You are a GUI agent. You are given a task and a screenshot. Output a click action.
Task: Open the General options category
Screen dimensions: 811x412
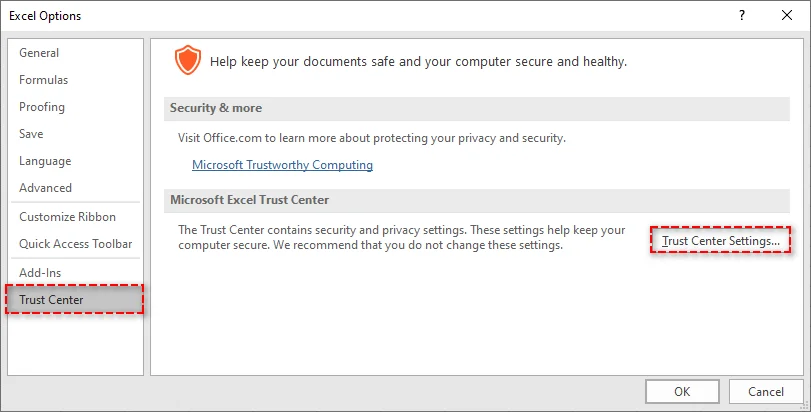[x=39, y=53]
